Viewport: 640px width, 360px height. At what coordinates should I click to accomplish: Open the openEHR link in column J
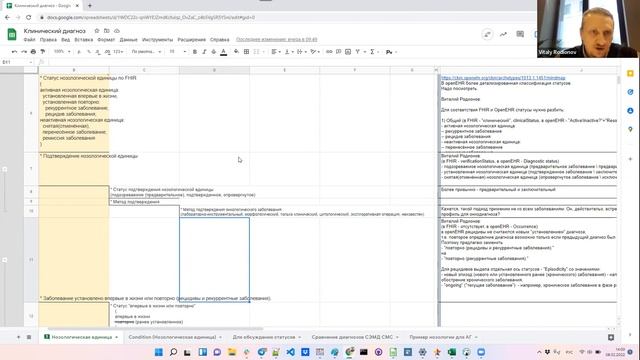point(503,78)
